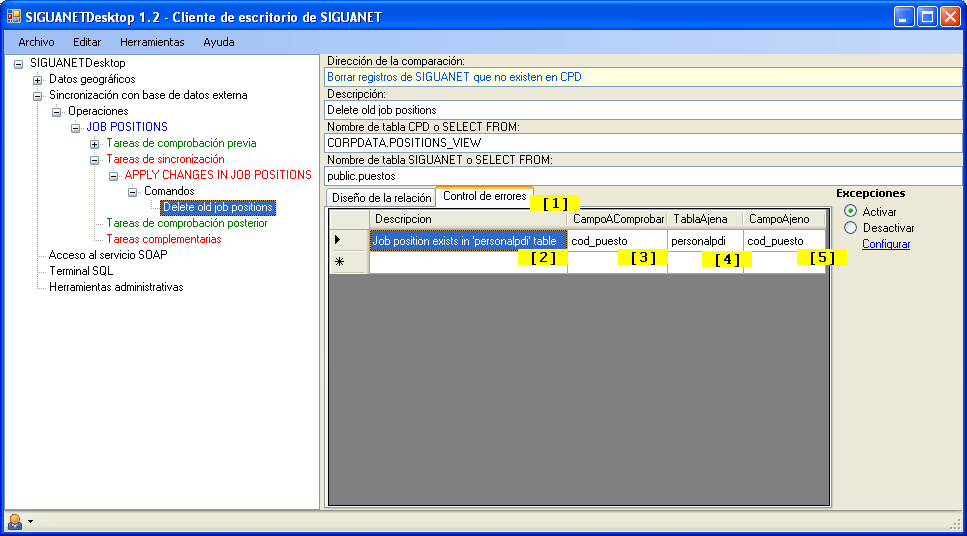Expand the Datos geográficos node
Viewport: 967px width, 536px height.
click(x=38, y=80)
